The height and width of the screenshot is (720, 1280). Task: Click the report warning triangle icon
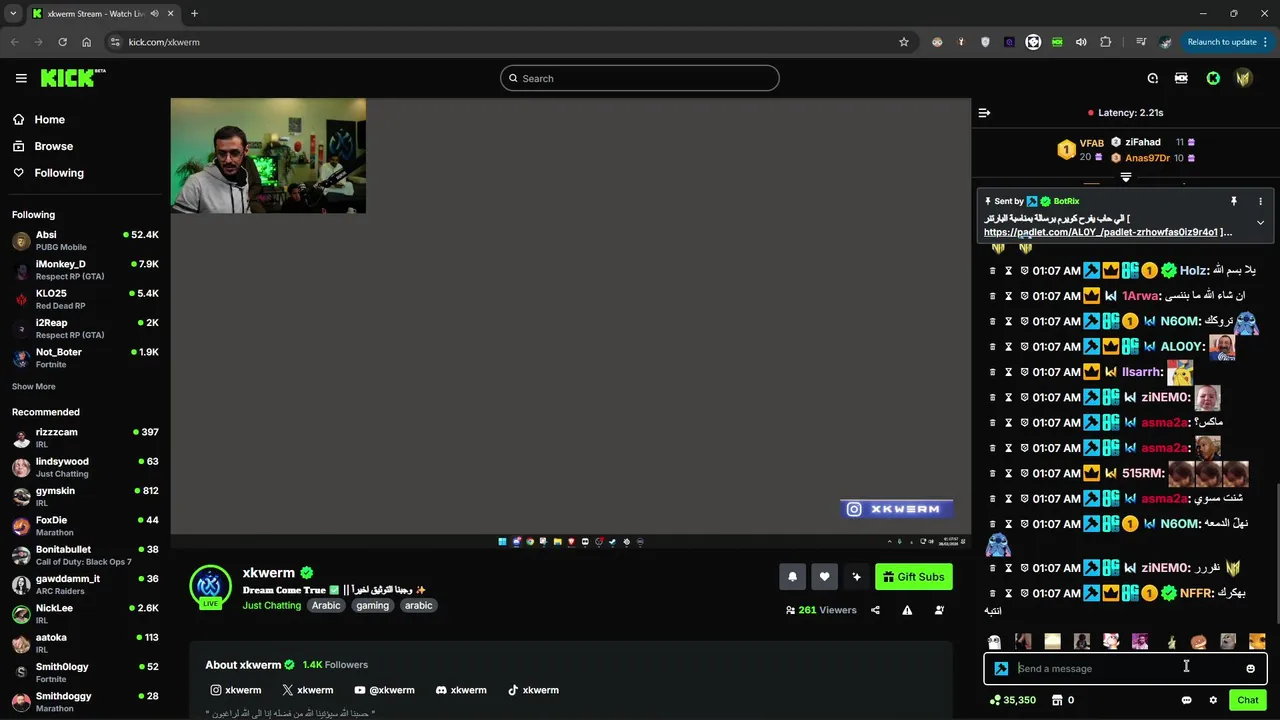[907, 610]
